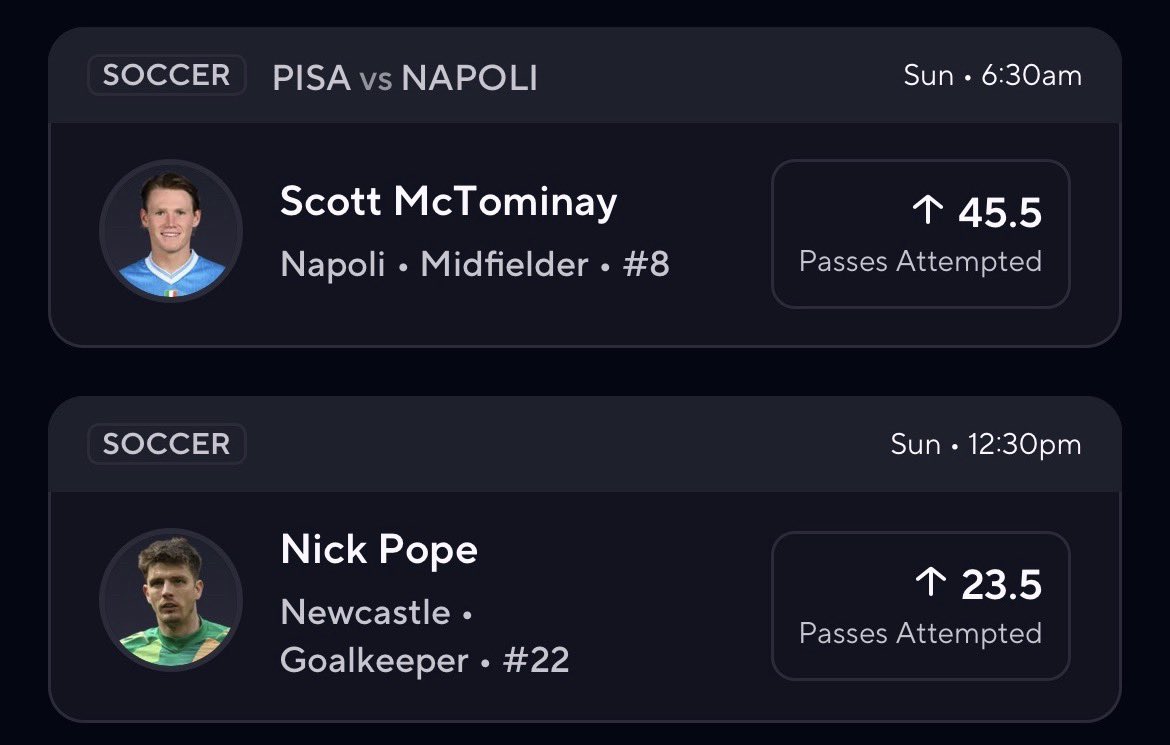Click Newcastle Goalkeeper #22 details text
The image size is (1170, 745).
click(425, 637)
